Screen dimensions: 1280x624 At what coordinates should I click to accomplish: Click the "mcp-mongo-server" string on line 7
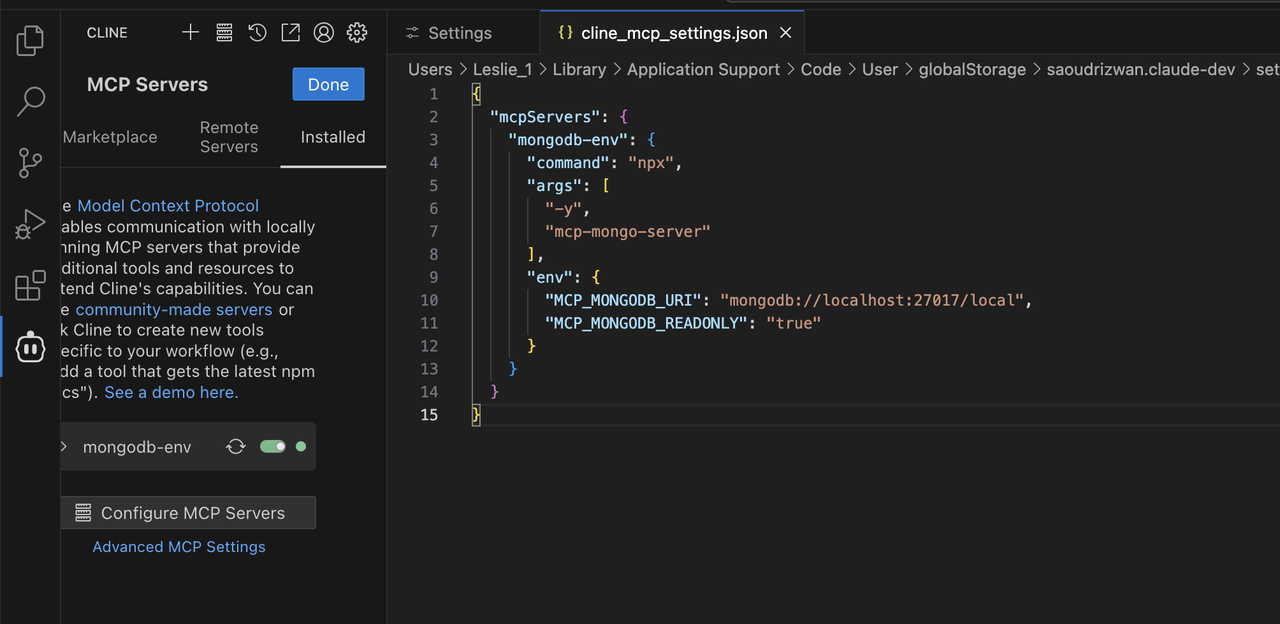pos(627,231)
